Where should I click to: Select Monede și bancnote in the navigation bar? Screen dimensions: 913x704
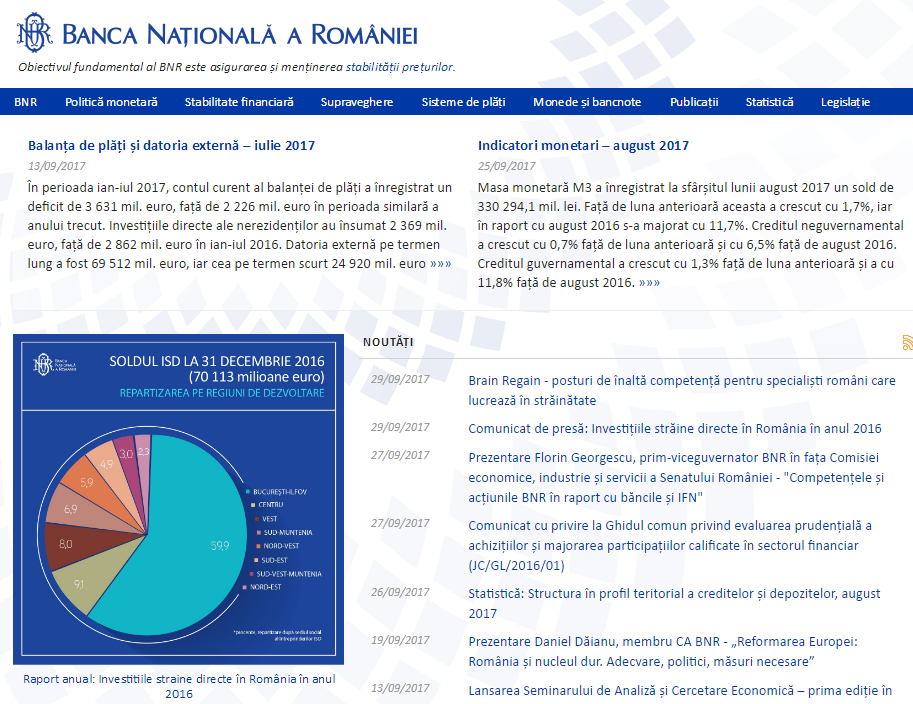click(587, 102)
